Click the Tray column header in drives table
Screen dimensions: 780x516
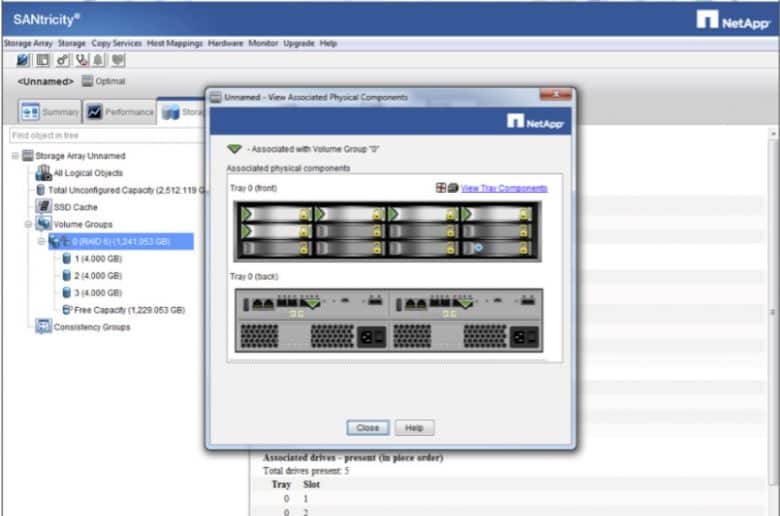281,484
